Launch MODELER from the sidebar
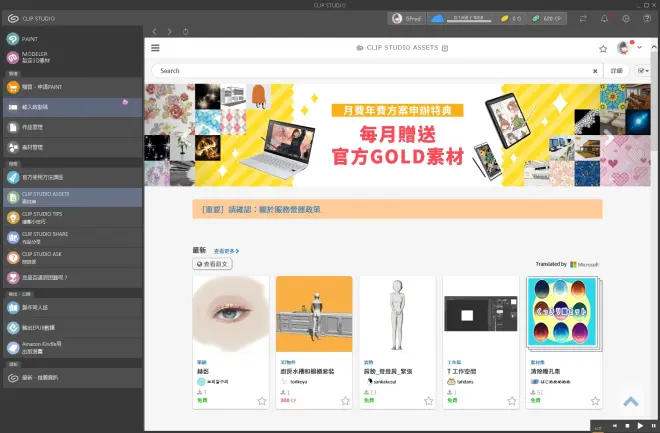Screen dimensions: 660x433 pyautogui.click(x=72, y=57)
